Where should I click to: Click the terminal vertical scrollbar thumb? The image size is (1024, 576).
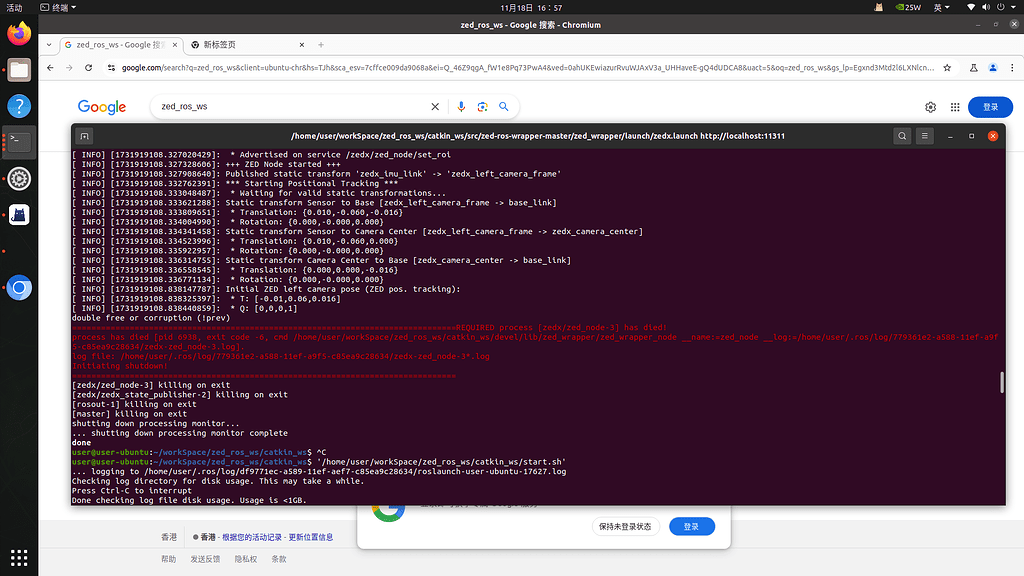point(1001,383)
